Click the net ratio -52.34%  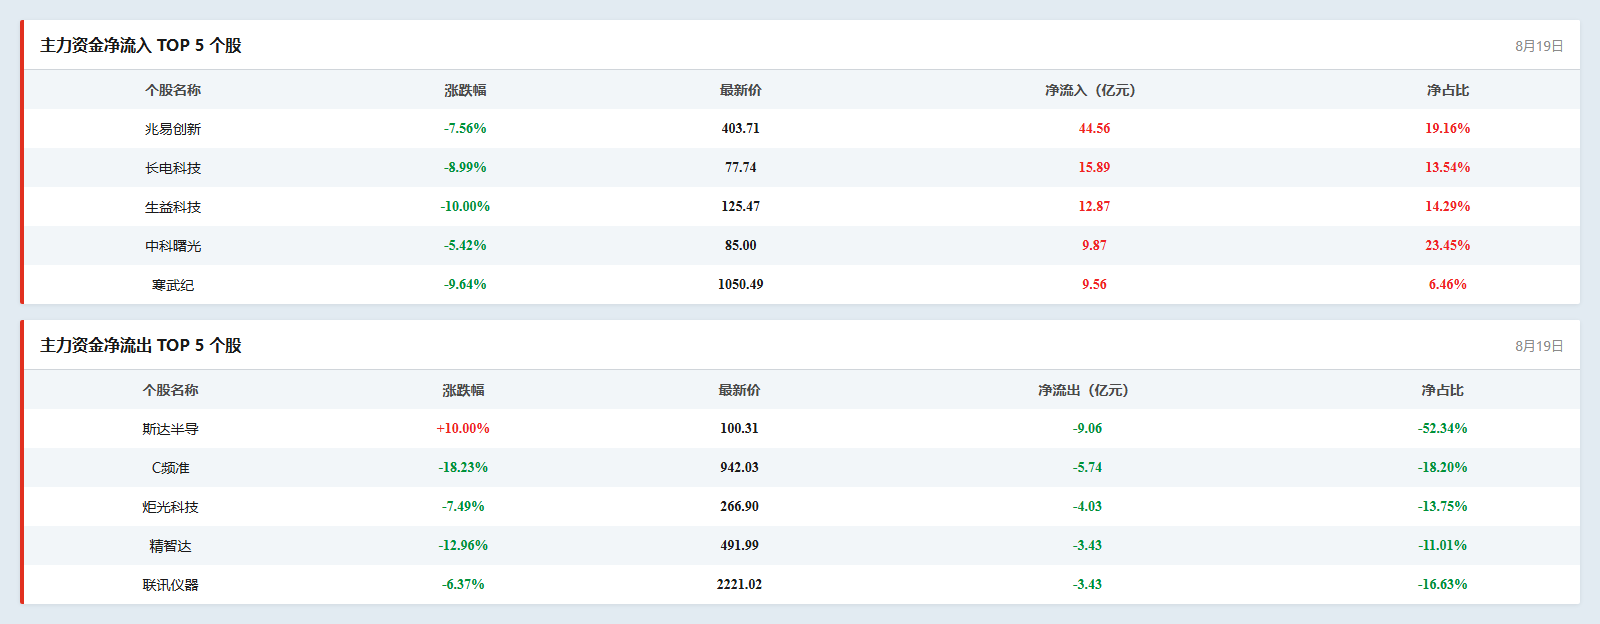(1443, 429)
